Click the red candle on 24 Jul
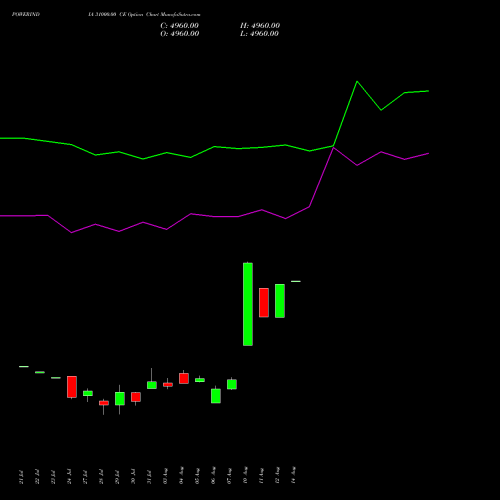 coord(72,387)
